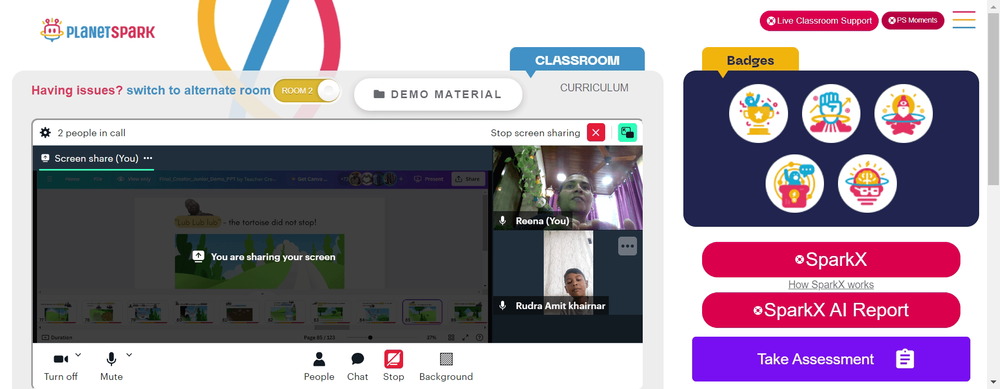
Task: Click Present in the shared Canva screen
Action: pos(429,179)
